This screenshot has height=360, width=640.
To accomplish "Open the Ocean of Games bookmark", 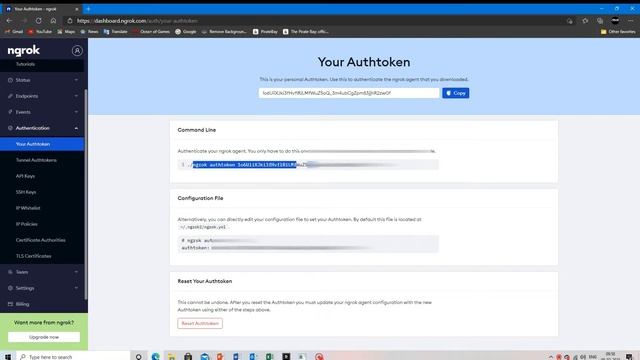I will [x=151, y=31].
